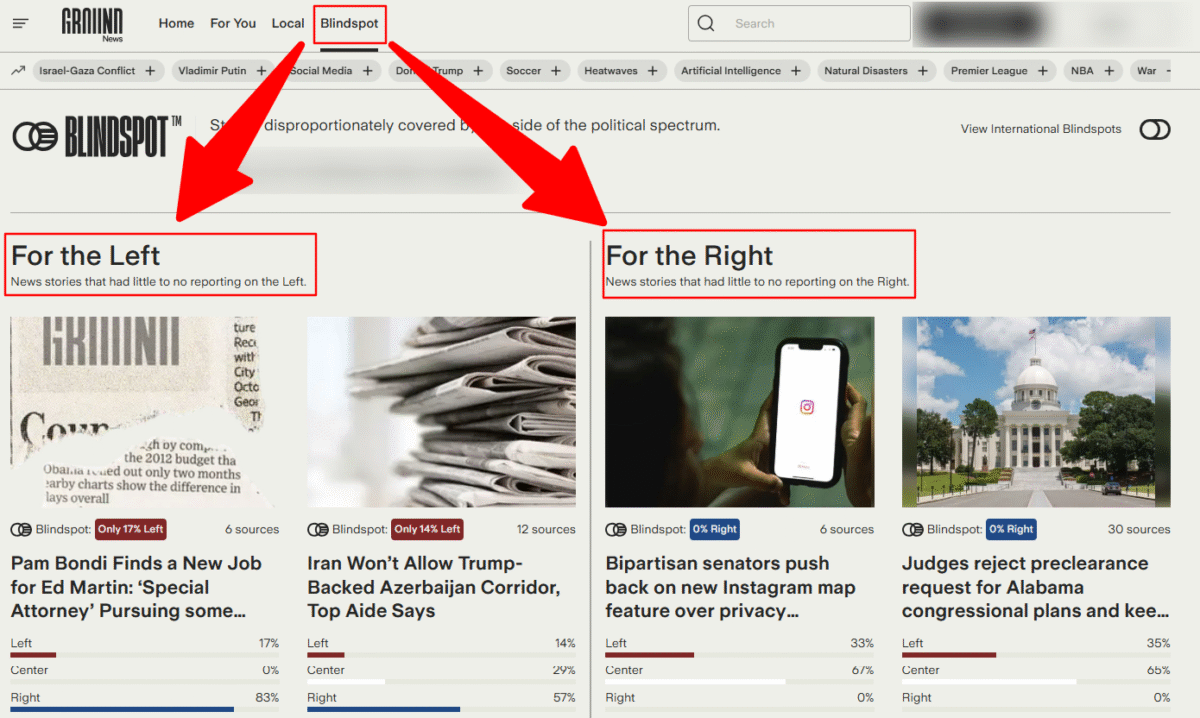Add Israel-Gaza Conflict topic with plus icon
1200x718 pixels.
pos(150,71)
